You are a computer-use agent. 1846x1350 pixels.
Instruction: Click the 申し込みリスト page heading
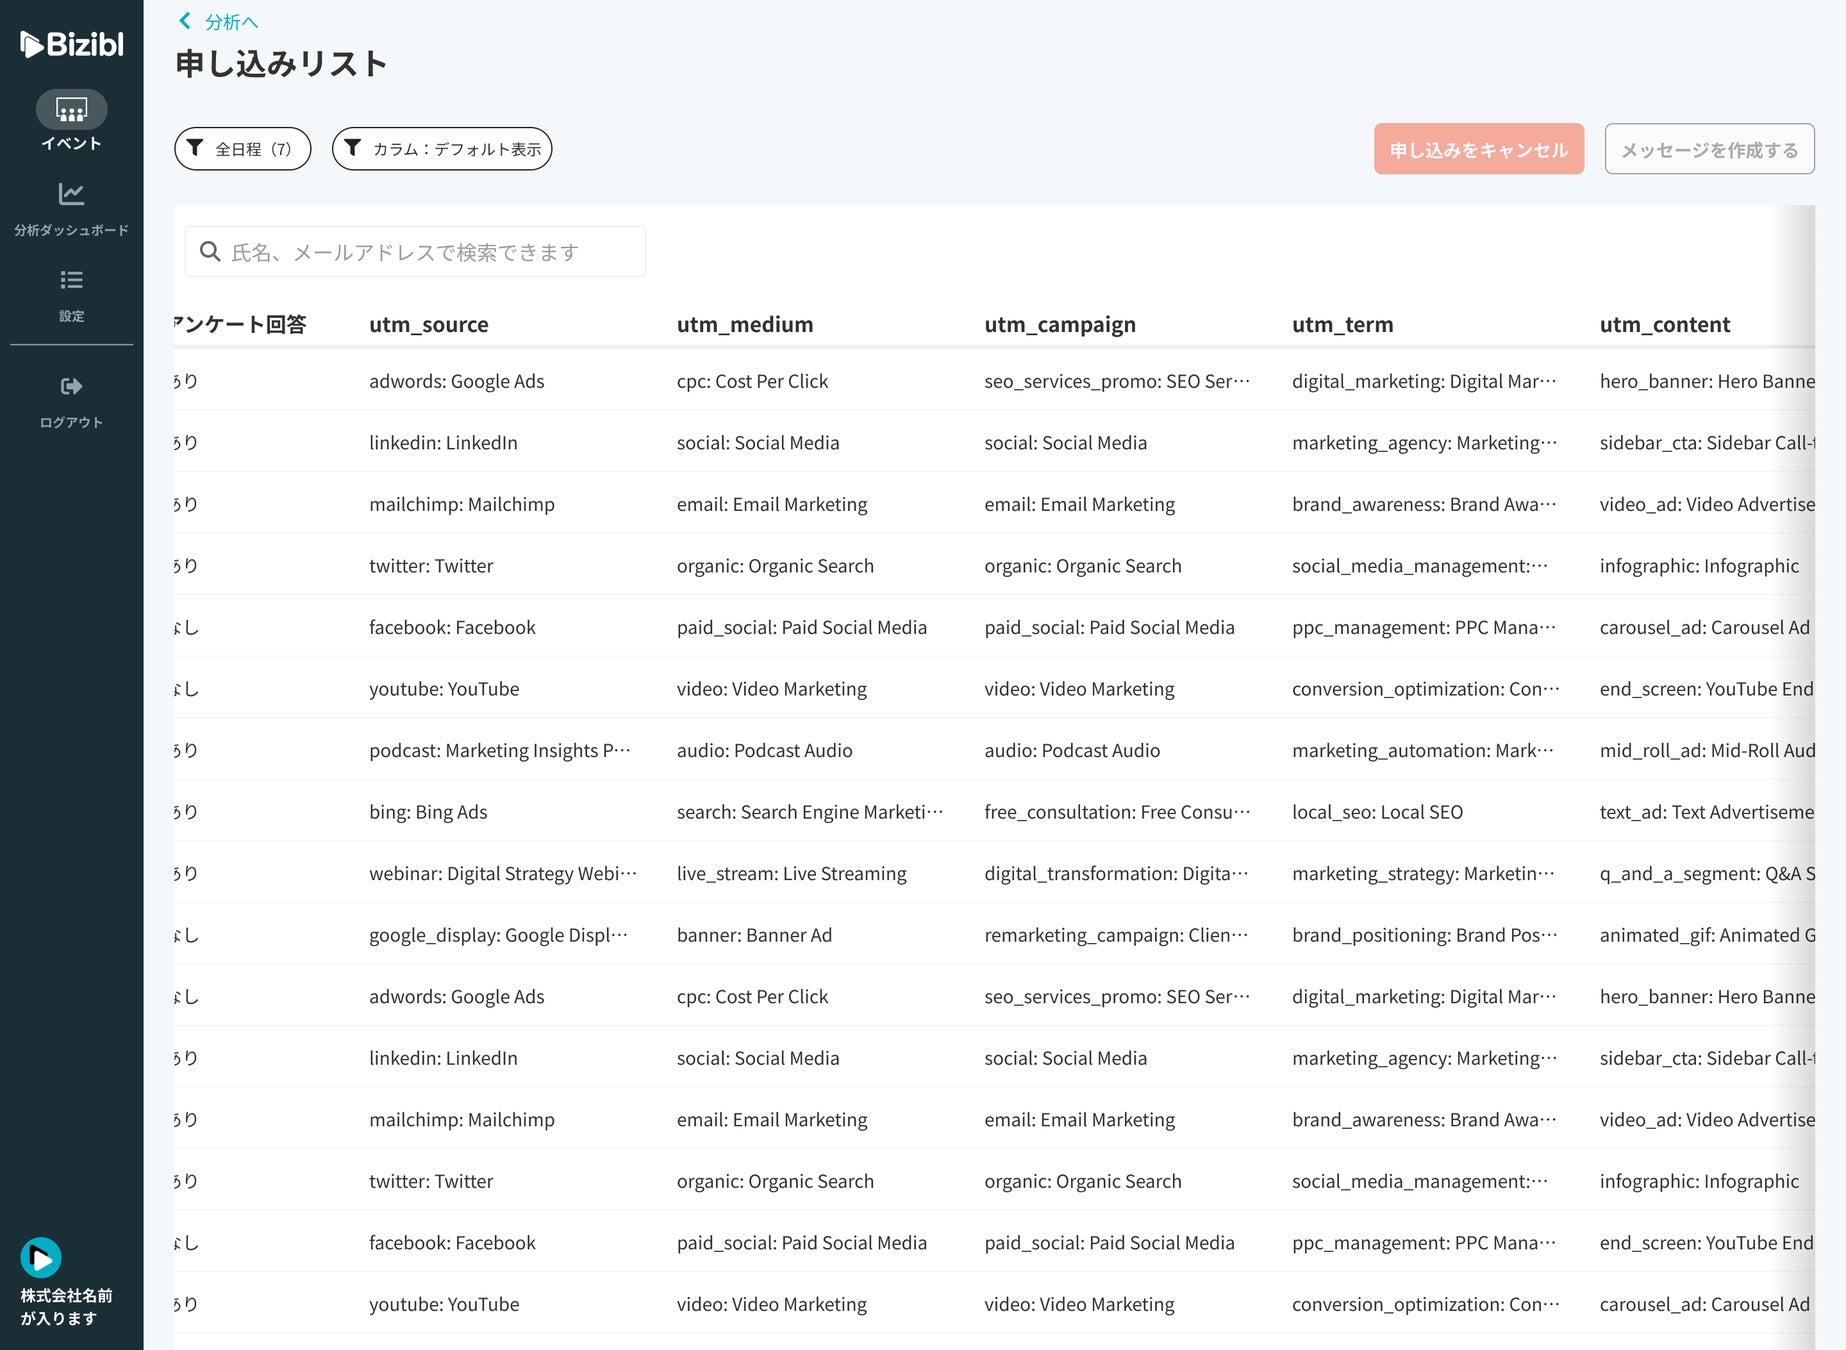pos(281,64)
